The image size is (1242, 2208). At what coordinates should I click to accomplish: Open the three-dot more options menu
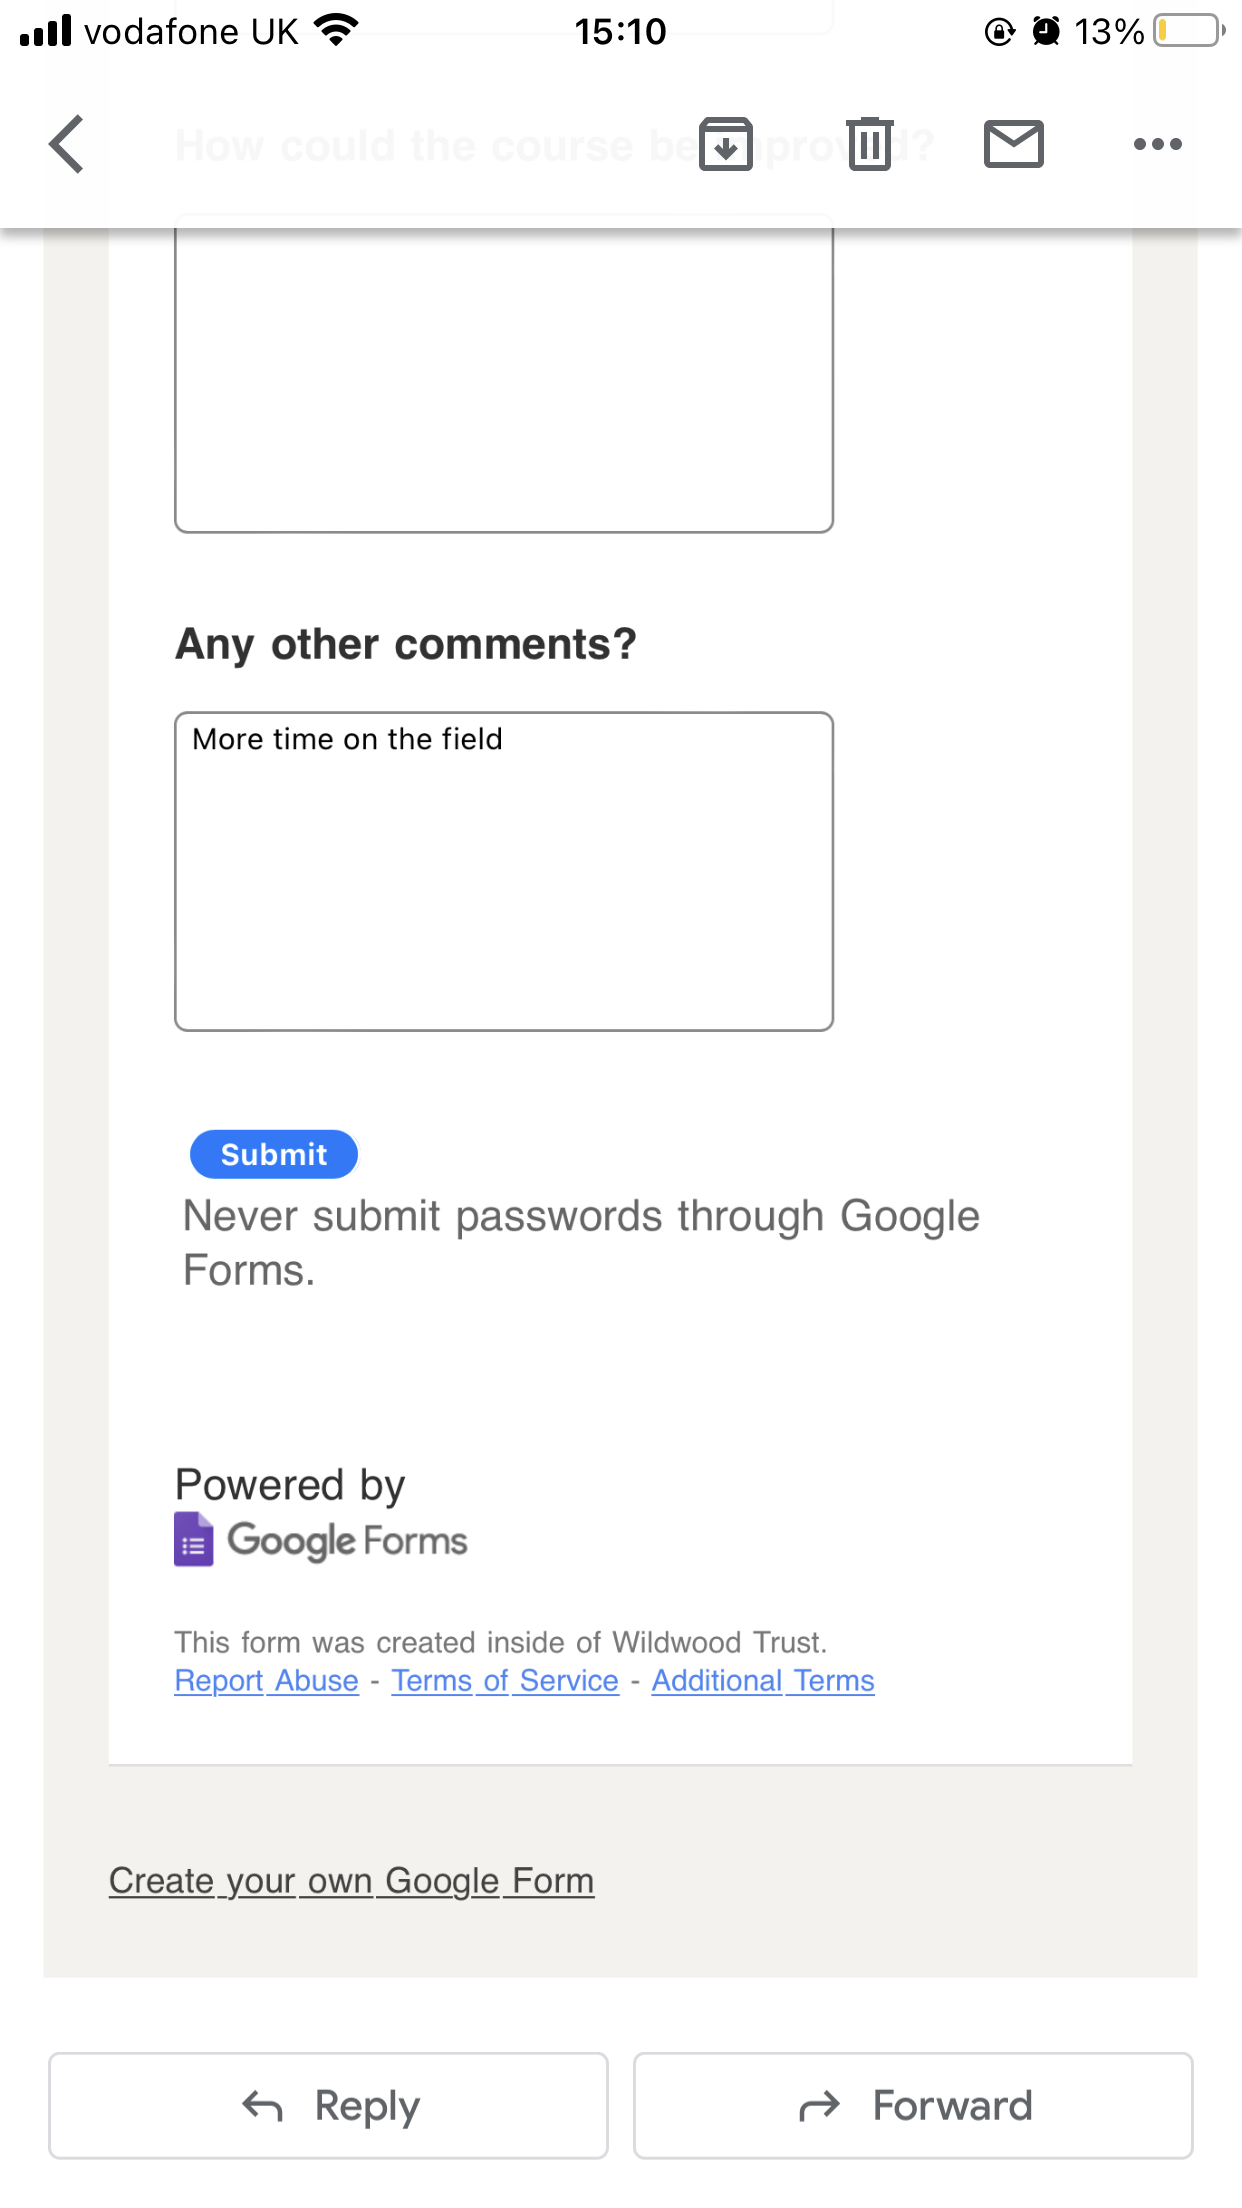point(1157,144)
